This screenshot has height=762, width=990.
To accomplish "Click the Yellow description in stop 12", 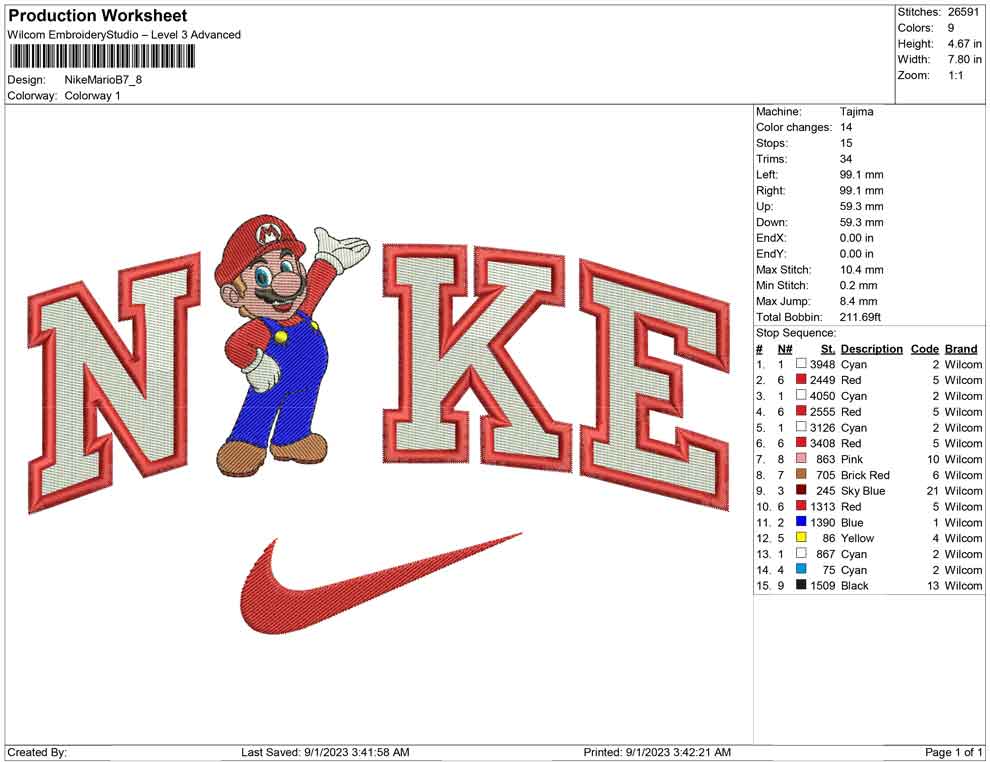I will [x=857, y=538].
